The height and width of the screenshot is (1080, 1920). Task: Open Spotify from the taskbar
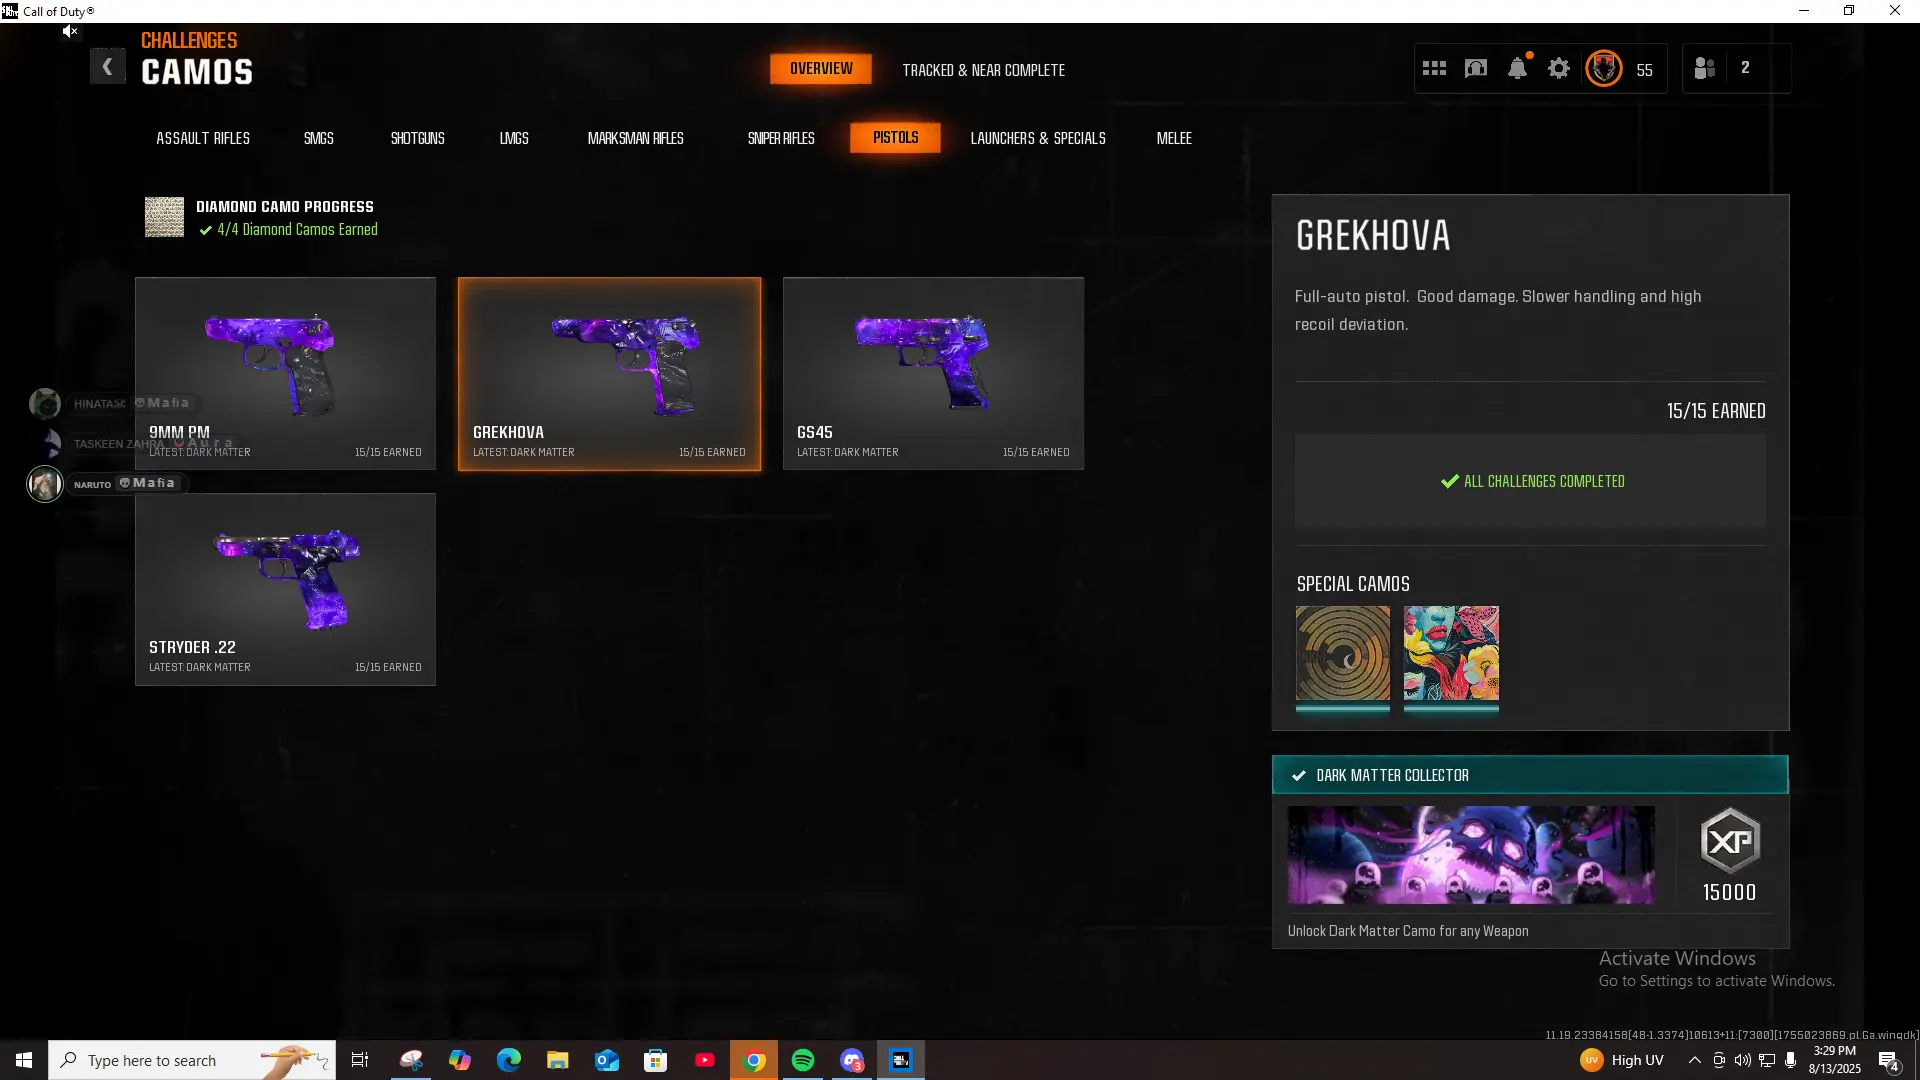[802, 1060]
